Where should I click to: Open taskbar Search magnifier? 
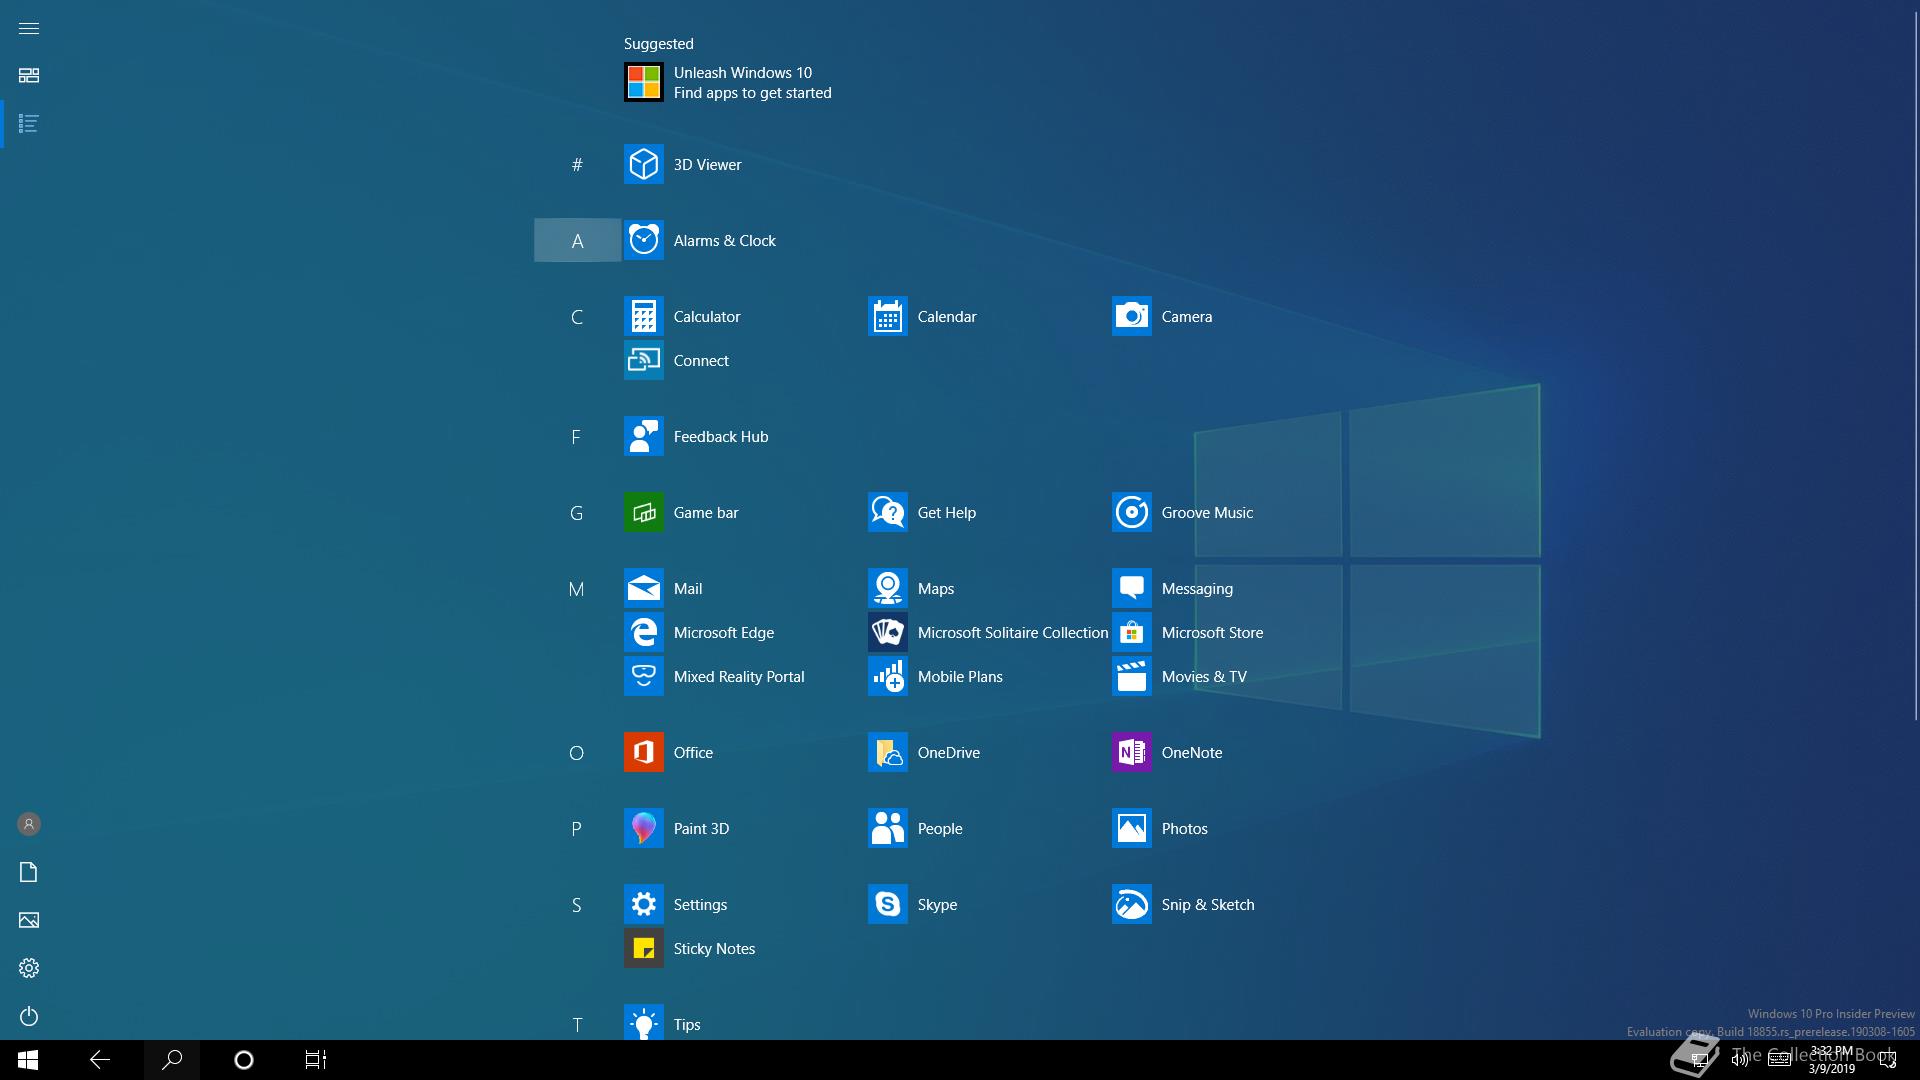pyautogui.click(x=172, y=1060)
